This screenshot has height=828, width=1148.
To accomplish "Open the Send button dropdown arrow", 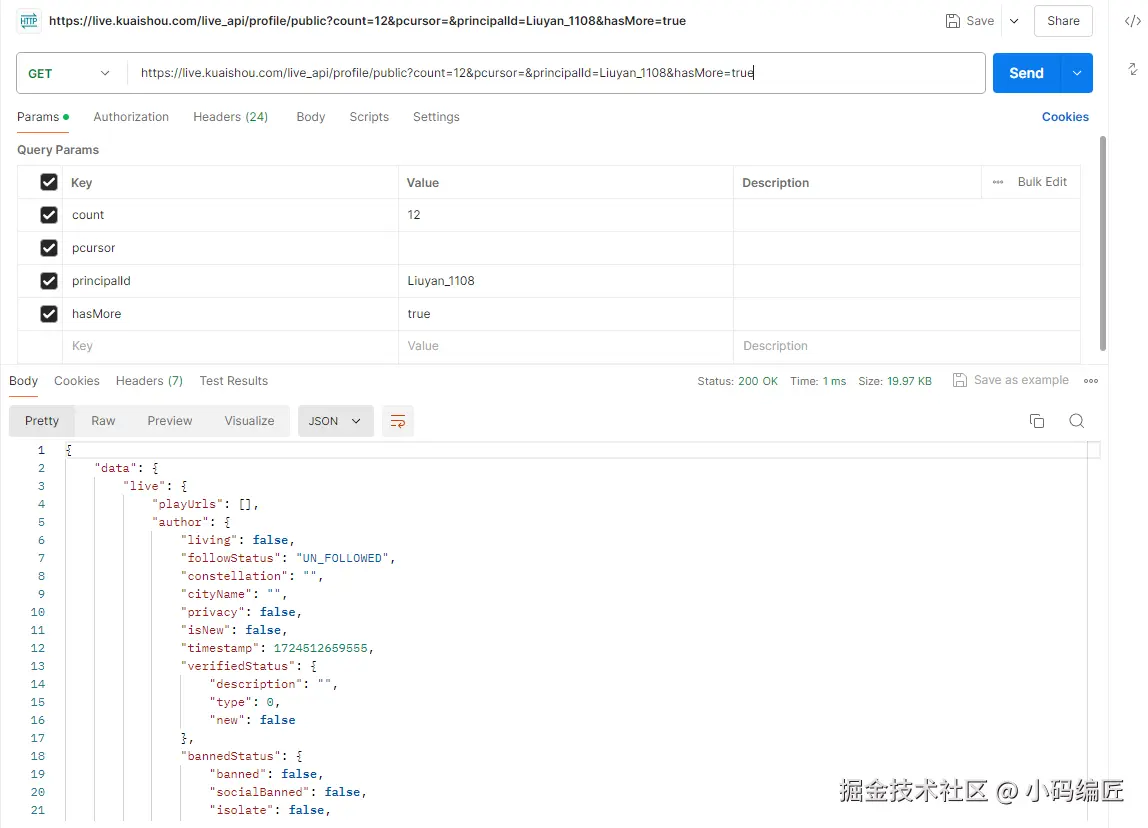I will [1077, 73].
